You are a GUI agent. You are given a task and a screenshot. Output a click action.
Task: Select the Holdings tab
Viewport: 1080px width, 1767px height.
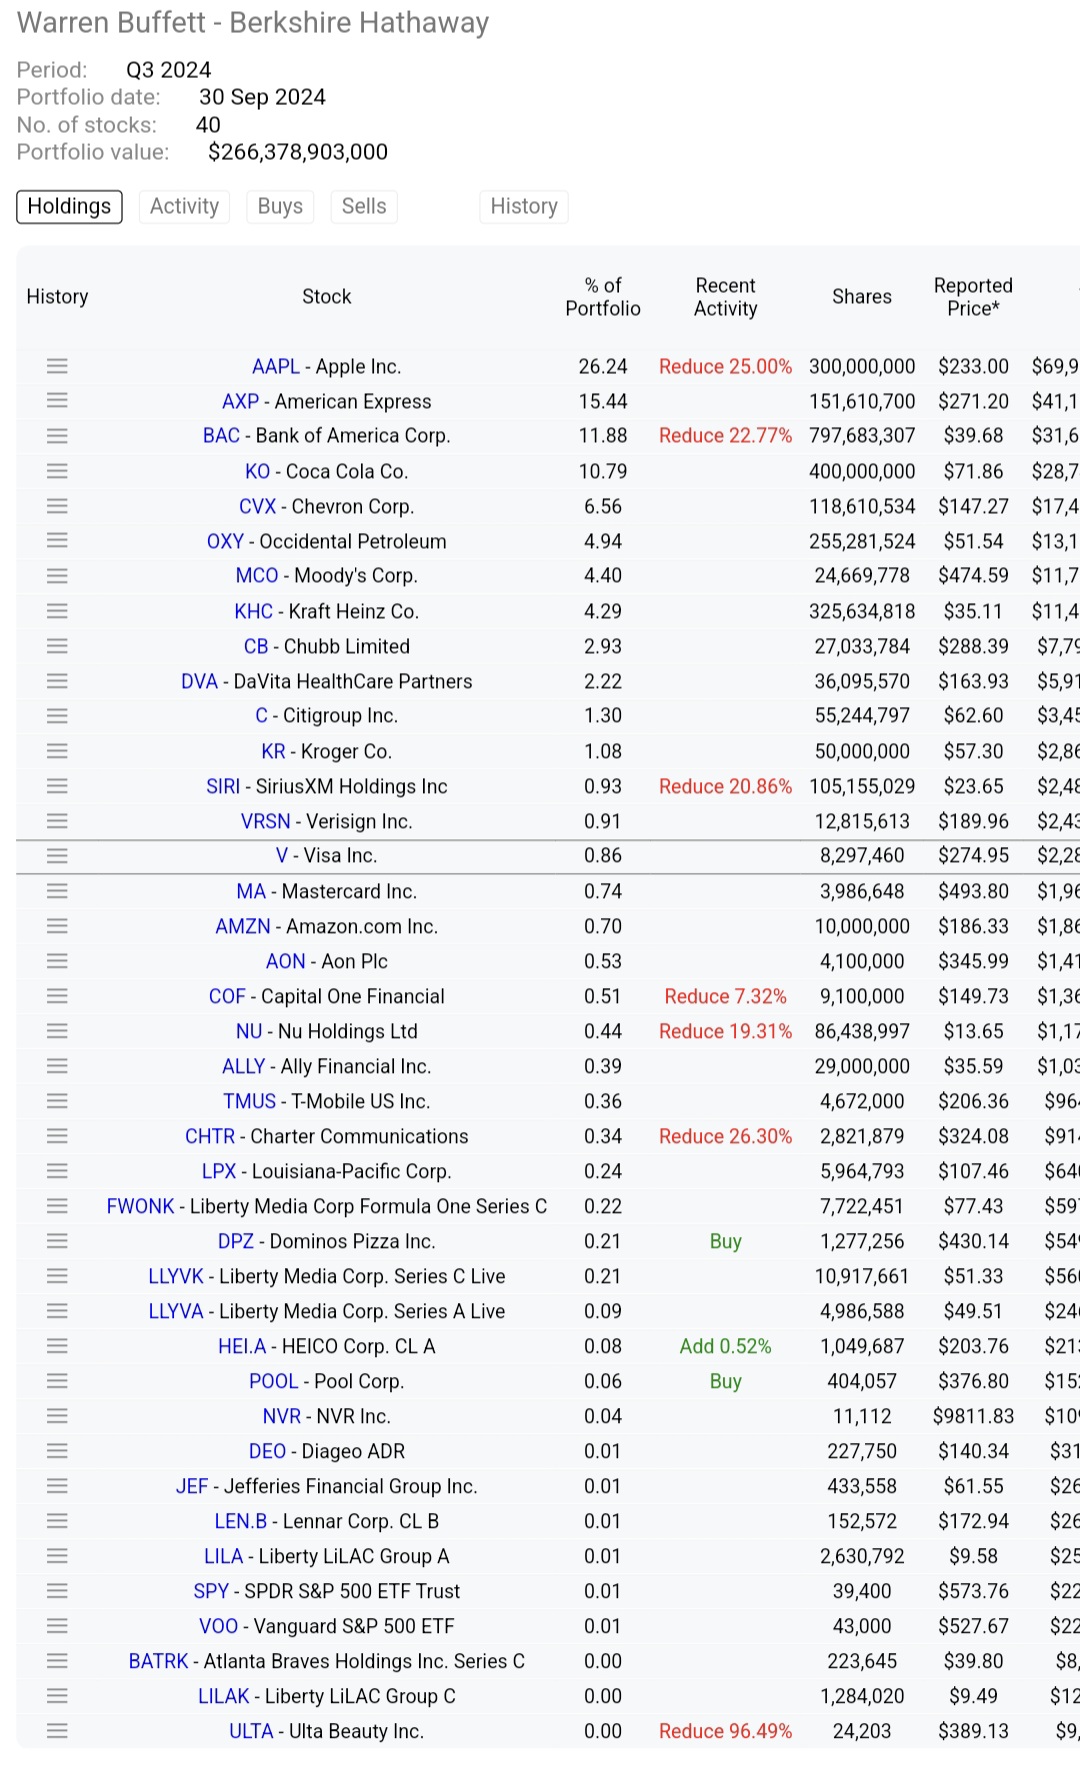(69, 206)
